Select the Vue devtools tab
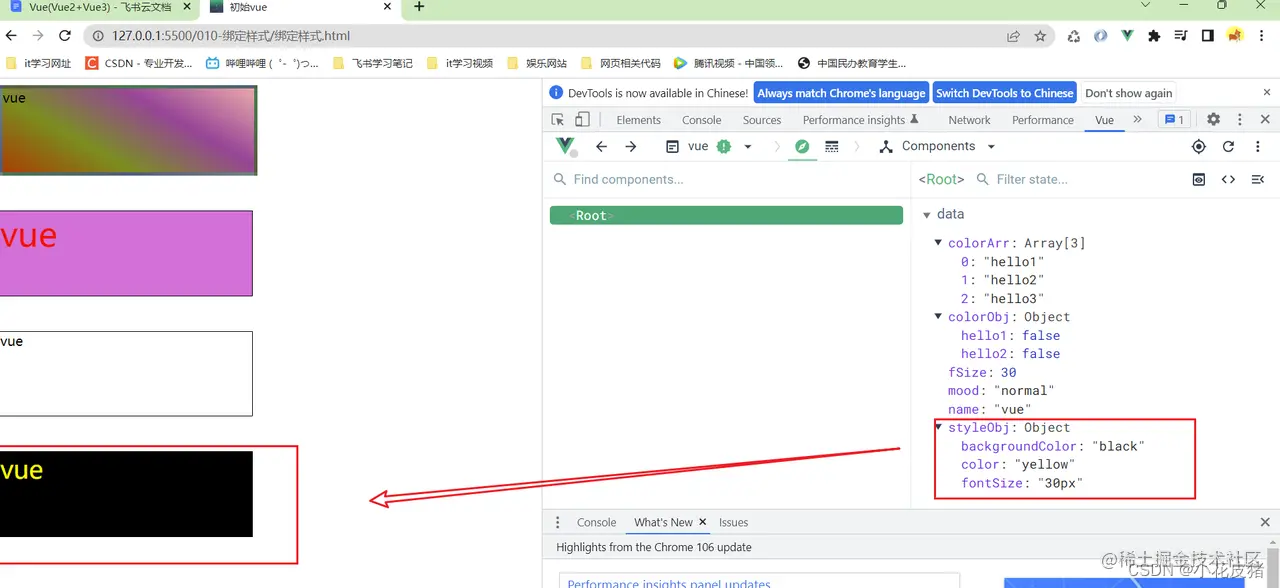Viewport: 1280px width, 588px height. 1104,120
